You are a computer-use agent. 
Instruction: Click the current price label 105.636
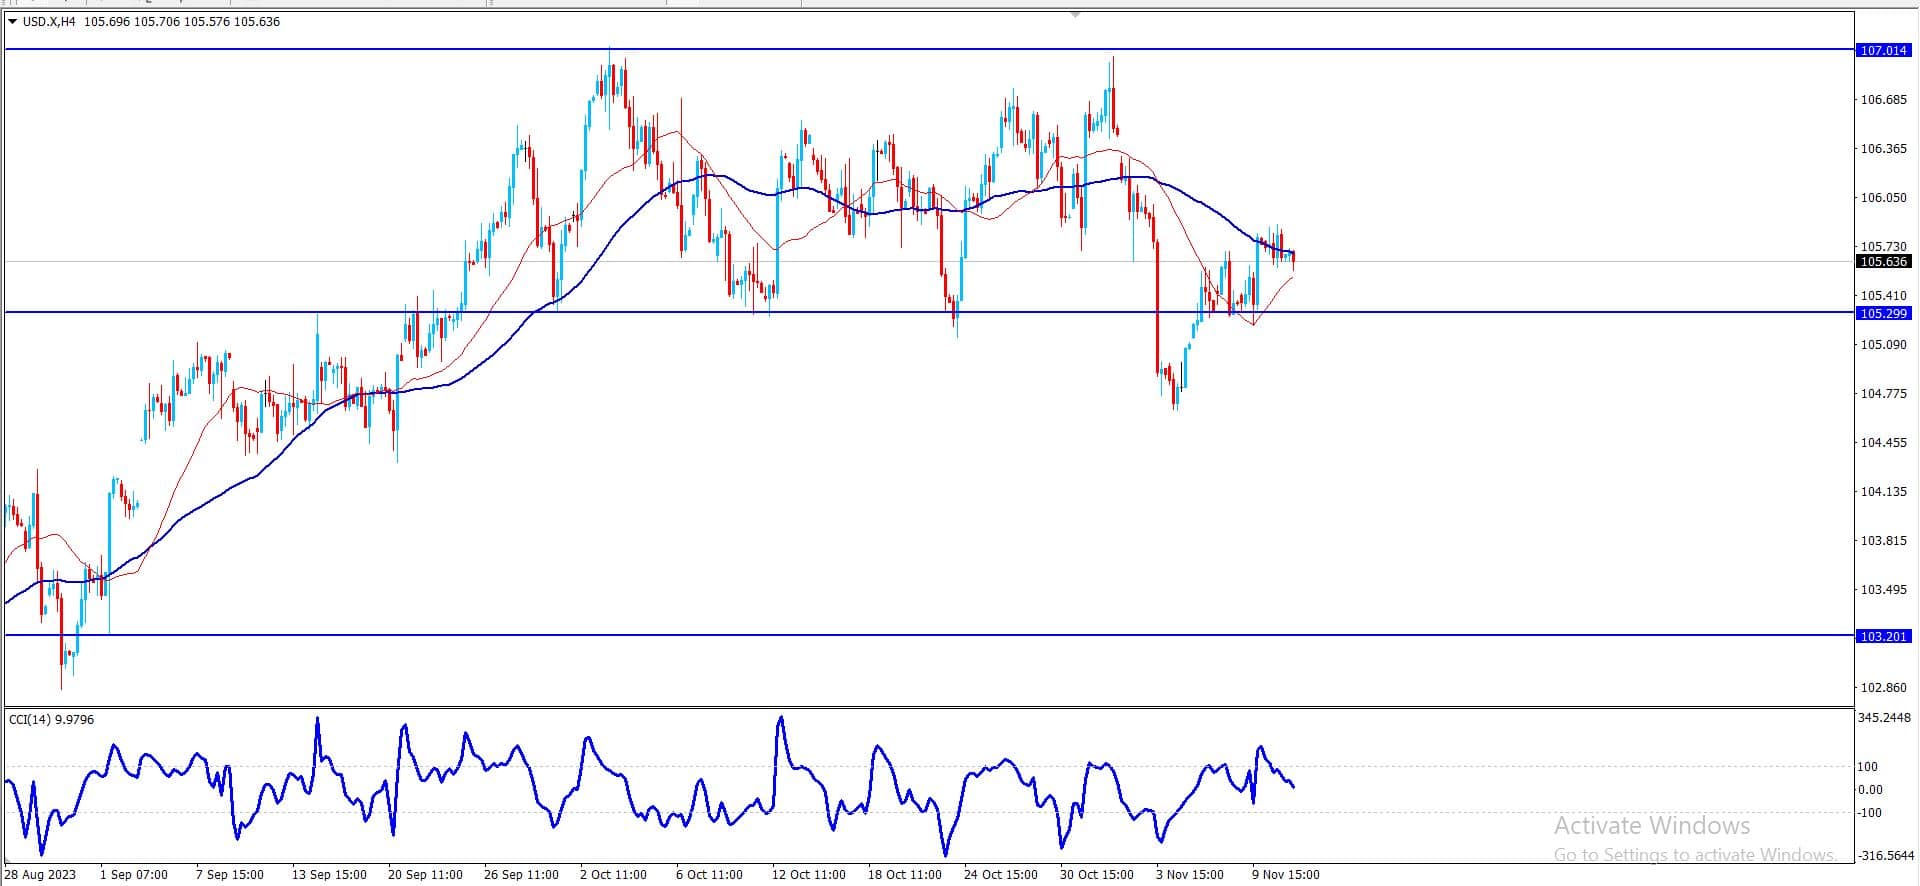click(1883, 262)
